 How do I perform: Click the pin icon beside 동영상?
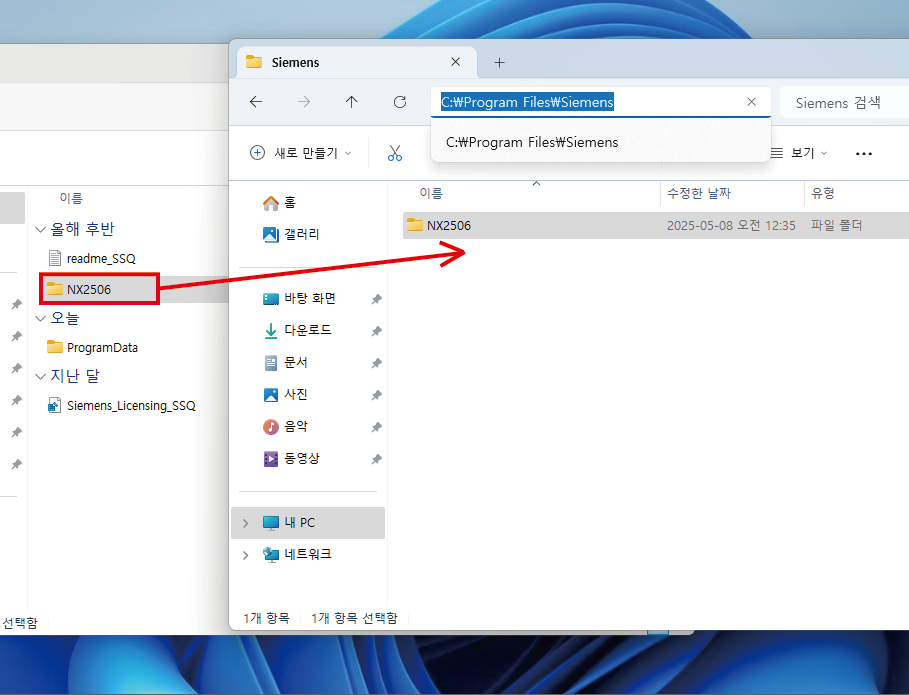tap(376, 459)
